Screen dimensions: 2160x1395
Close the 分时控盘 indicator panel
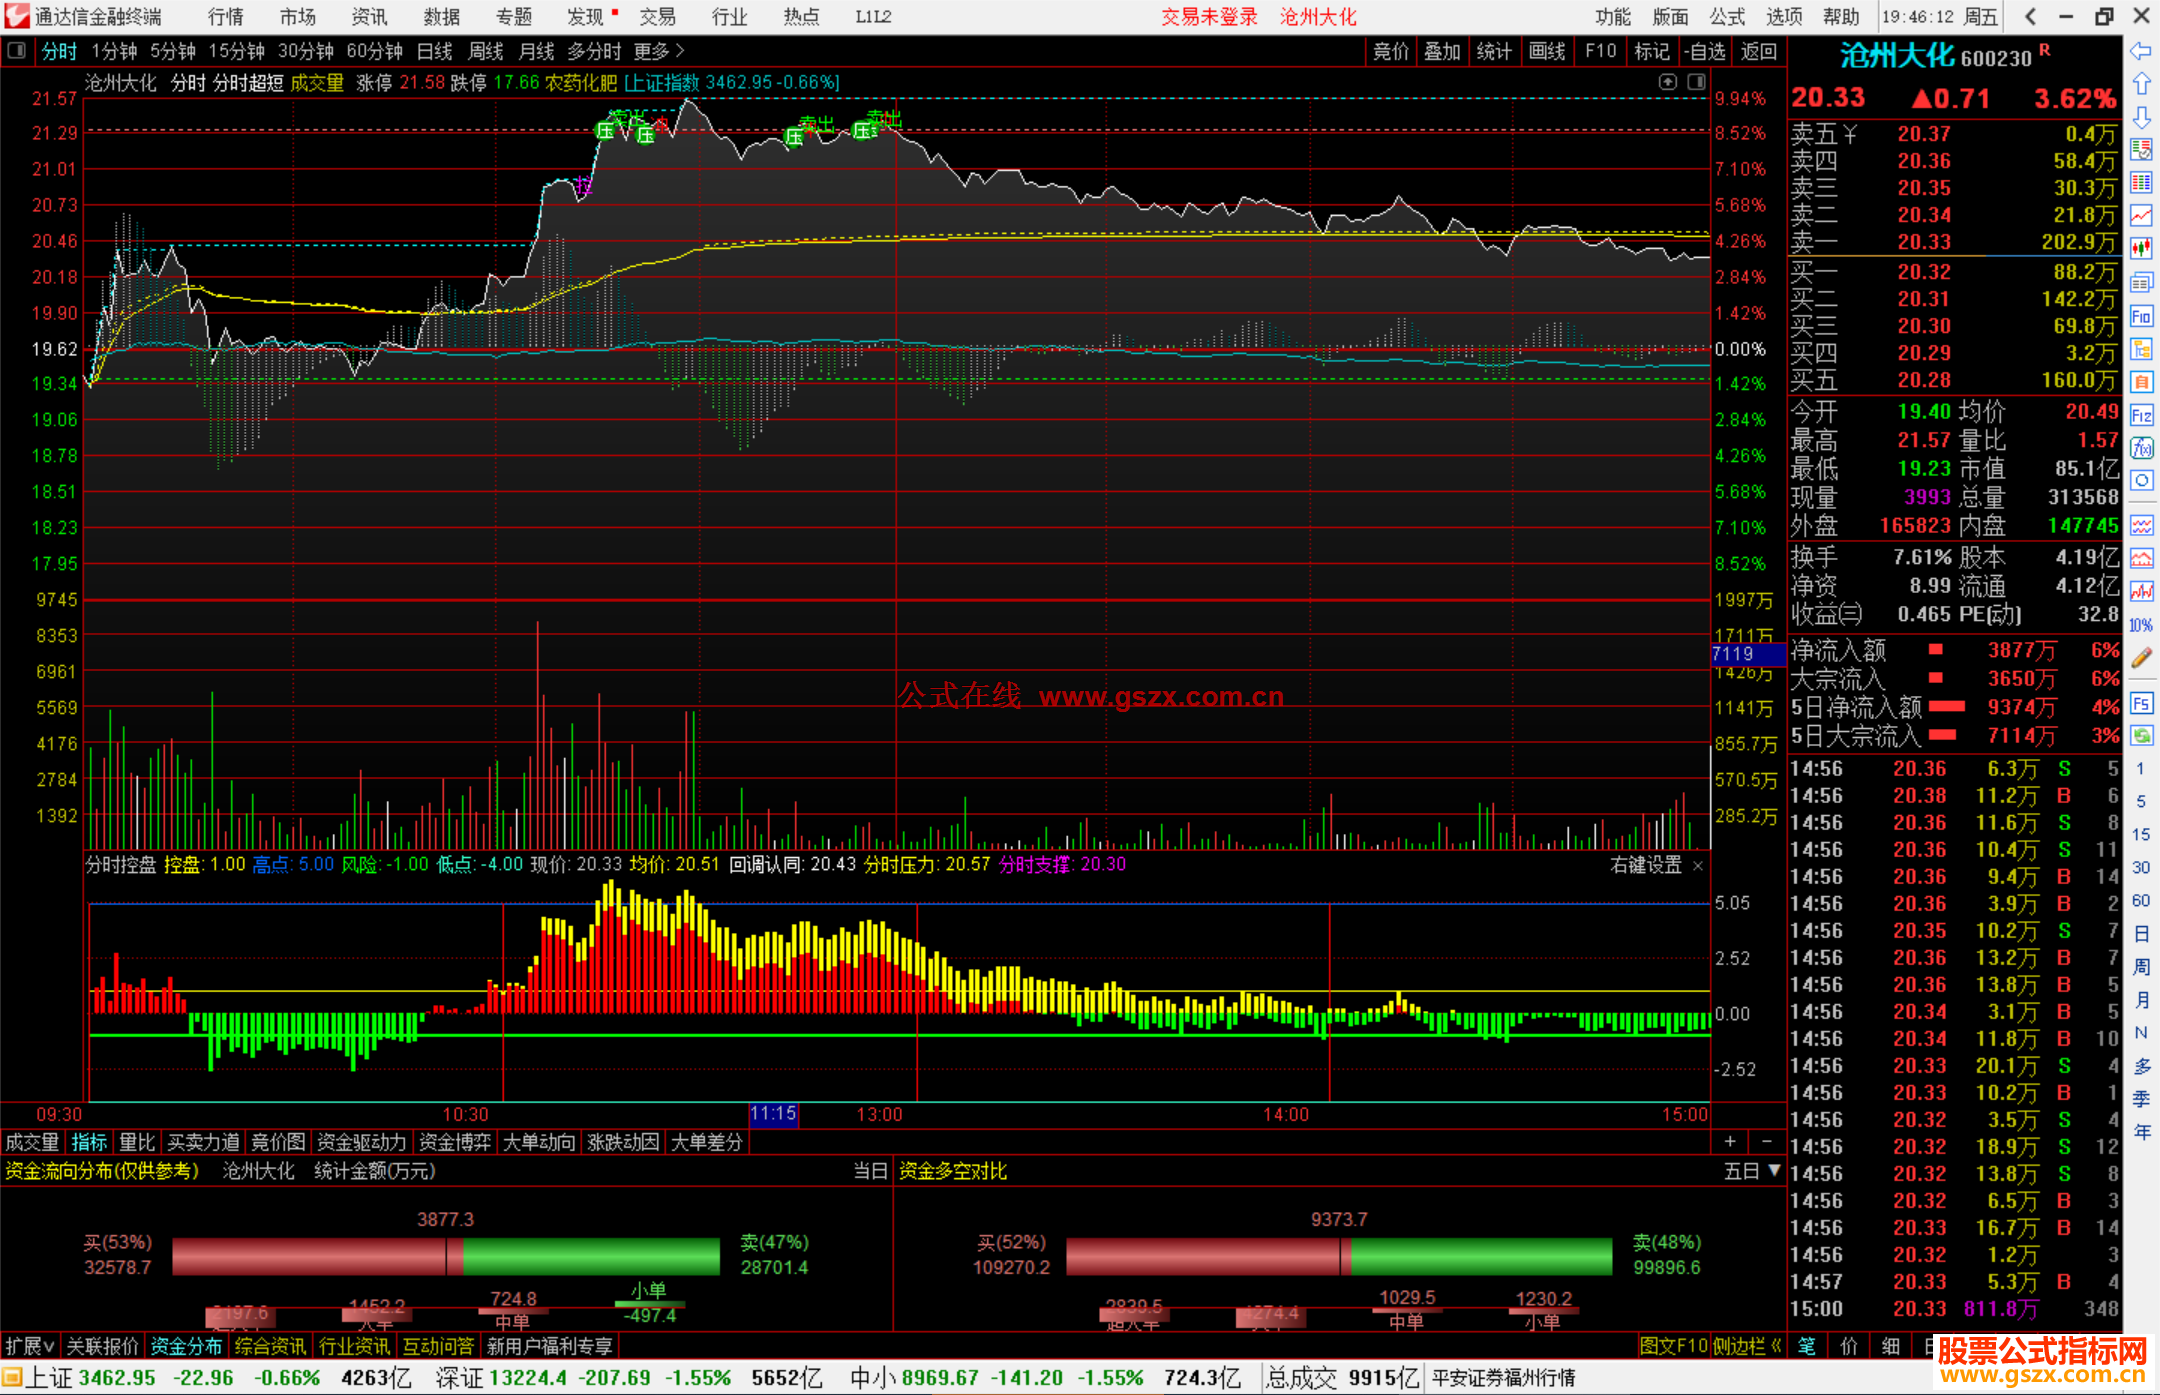click(1698, 866)
